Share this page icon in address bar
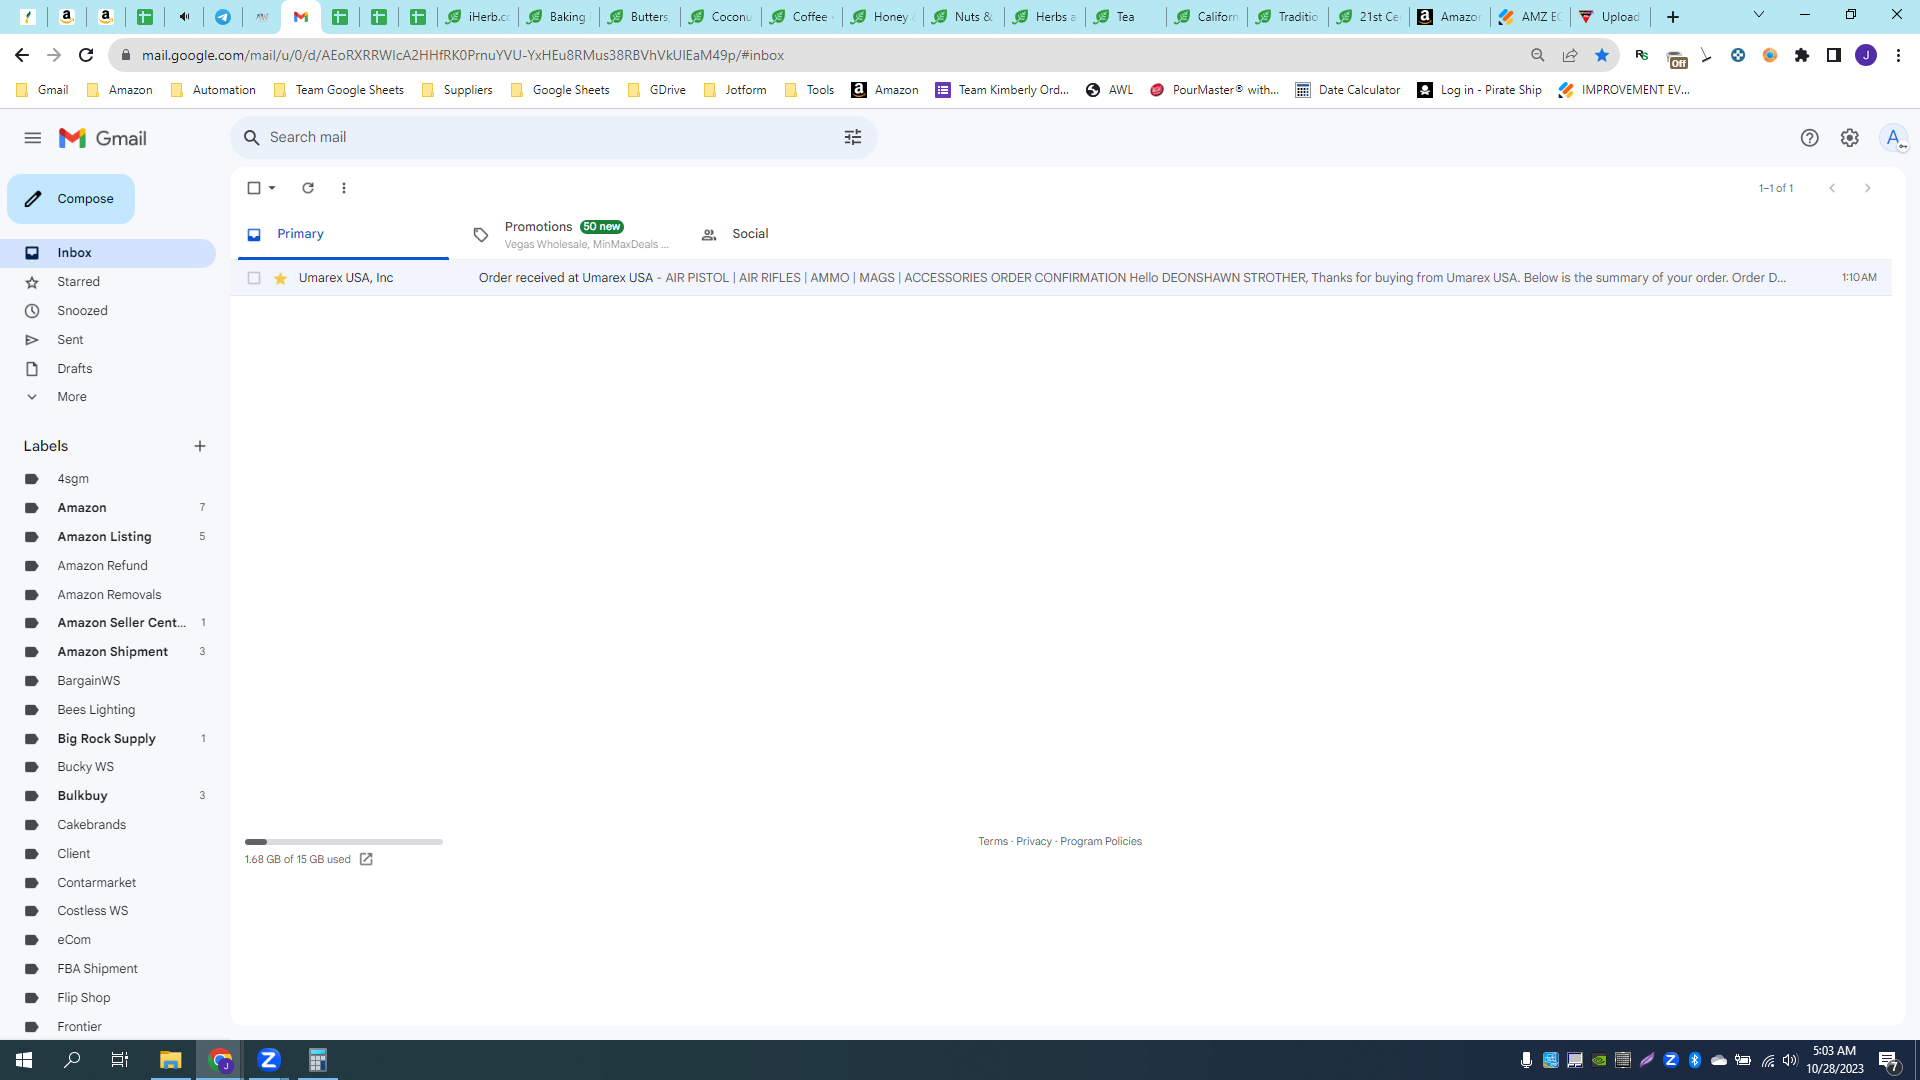This screenshot has height=1080, width=1920. tap(1570, 55)
